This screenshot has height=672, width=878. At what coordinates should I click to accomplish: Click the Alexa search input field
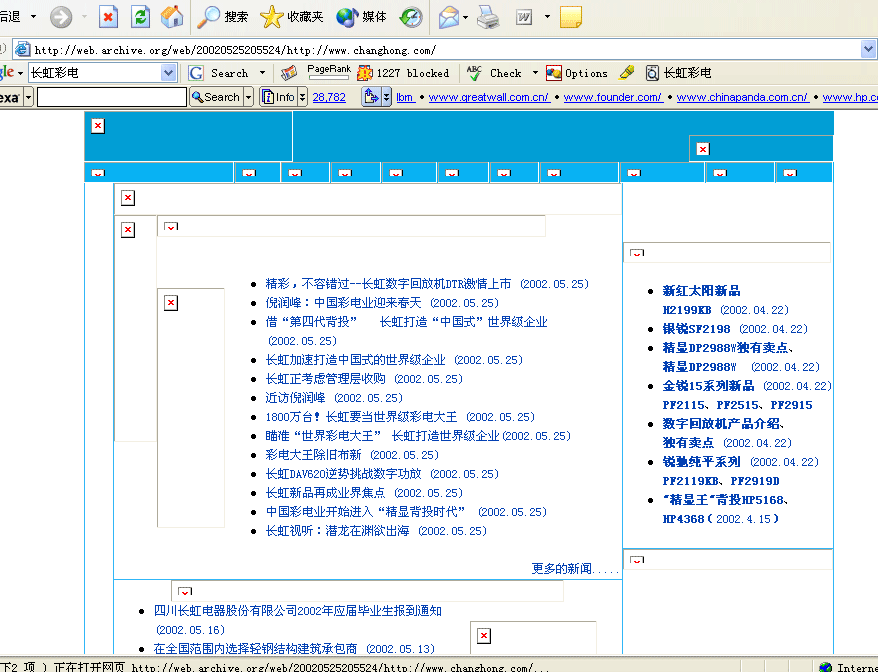click(x=111, y=97)
